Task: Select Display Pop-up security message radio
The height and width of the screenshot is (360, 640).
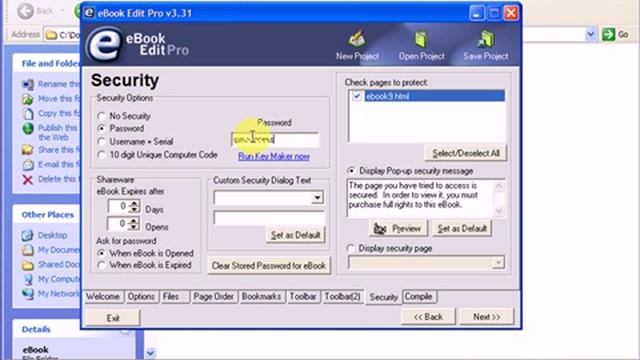Action: (351, 171)
